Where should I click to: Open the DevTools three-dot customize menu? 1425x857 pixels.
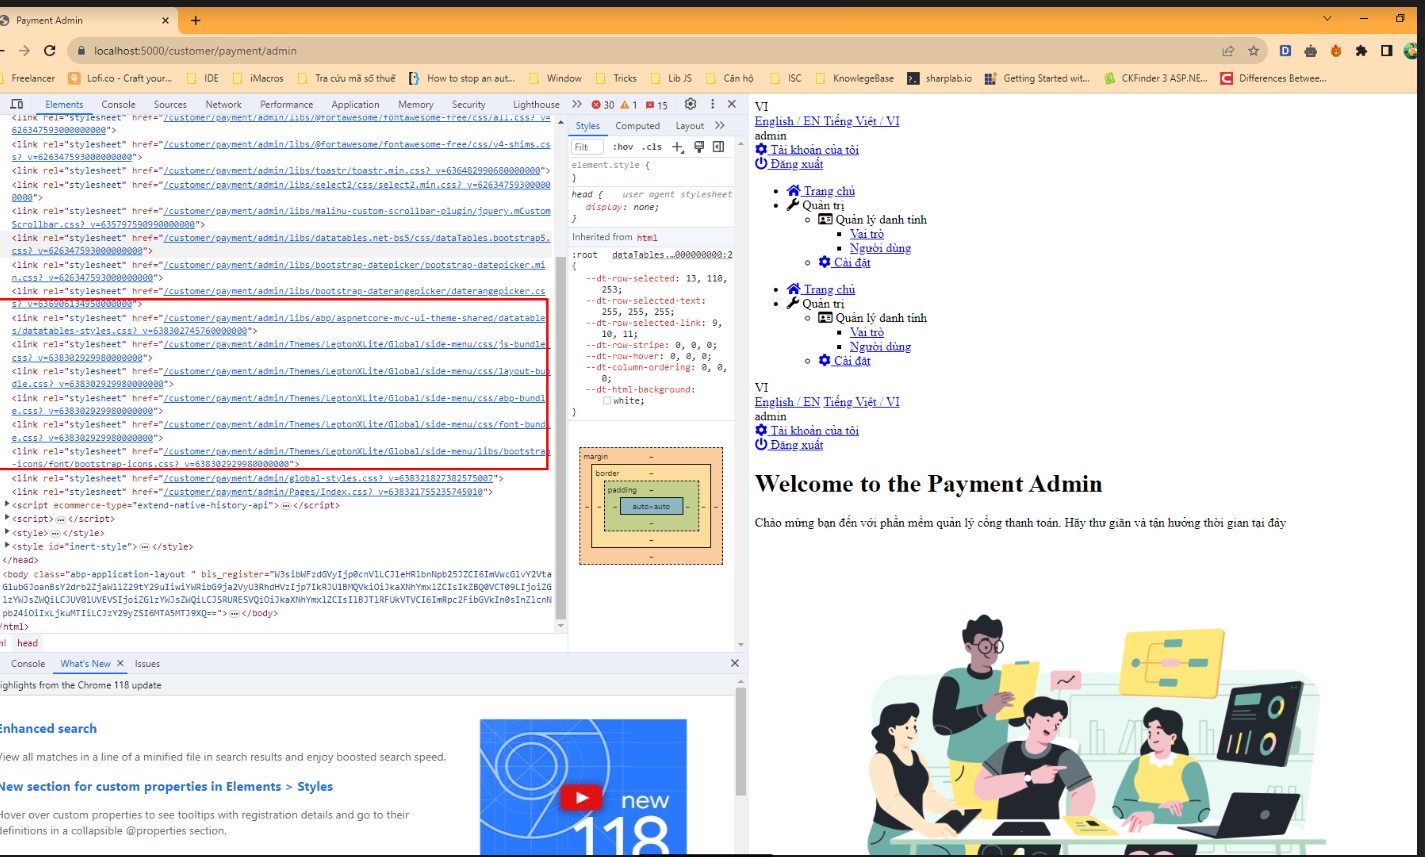[712, 104]
